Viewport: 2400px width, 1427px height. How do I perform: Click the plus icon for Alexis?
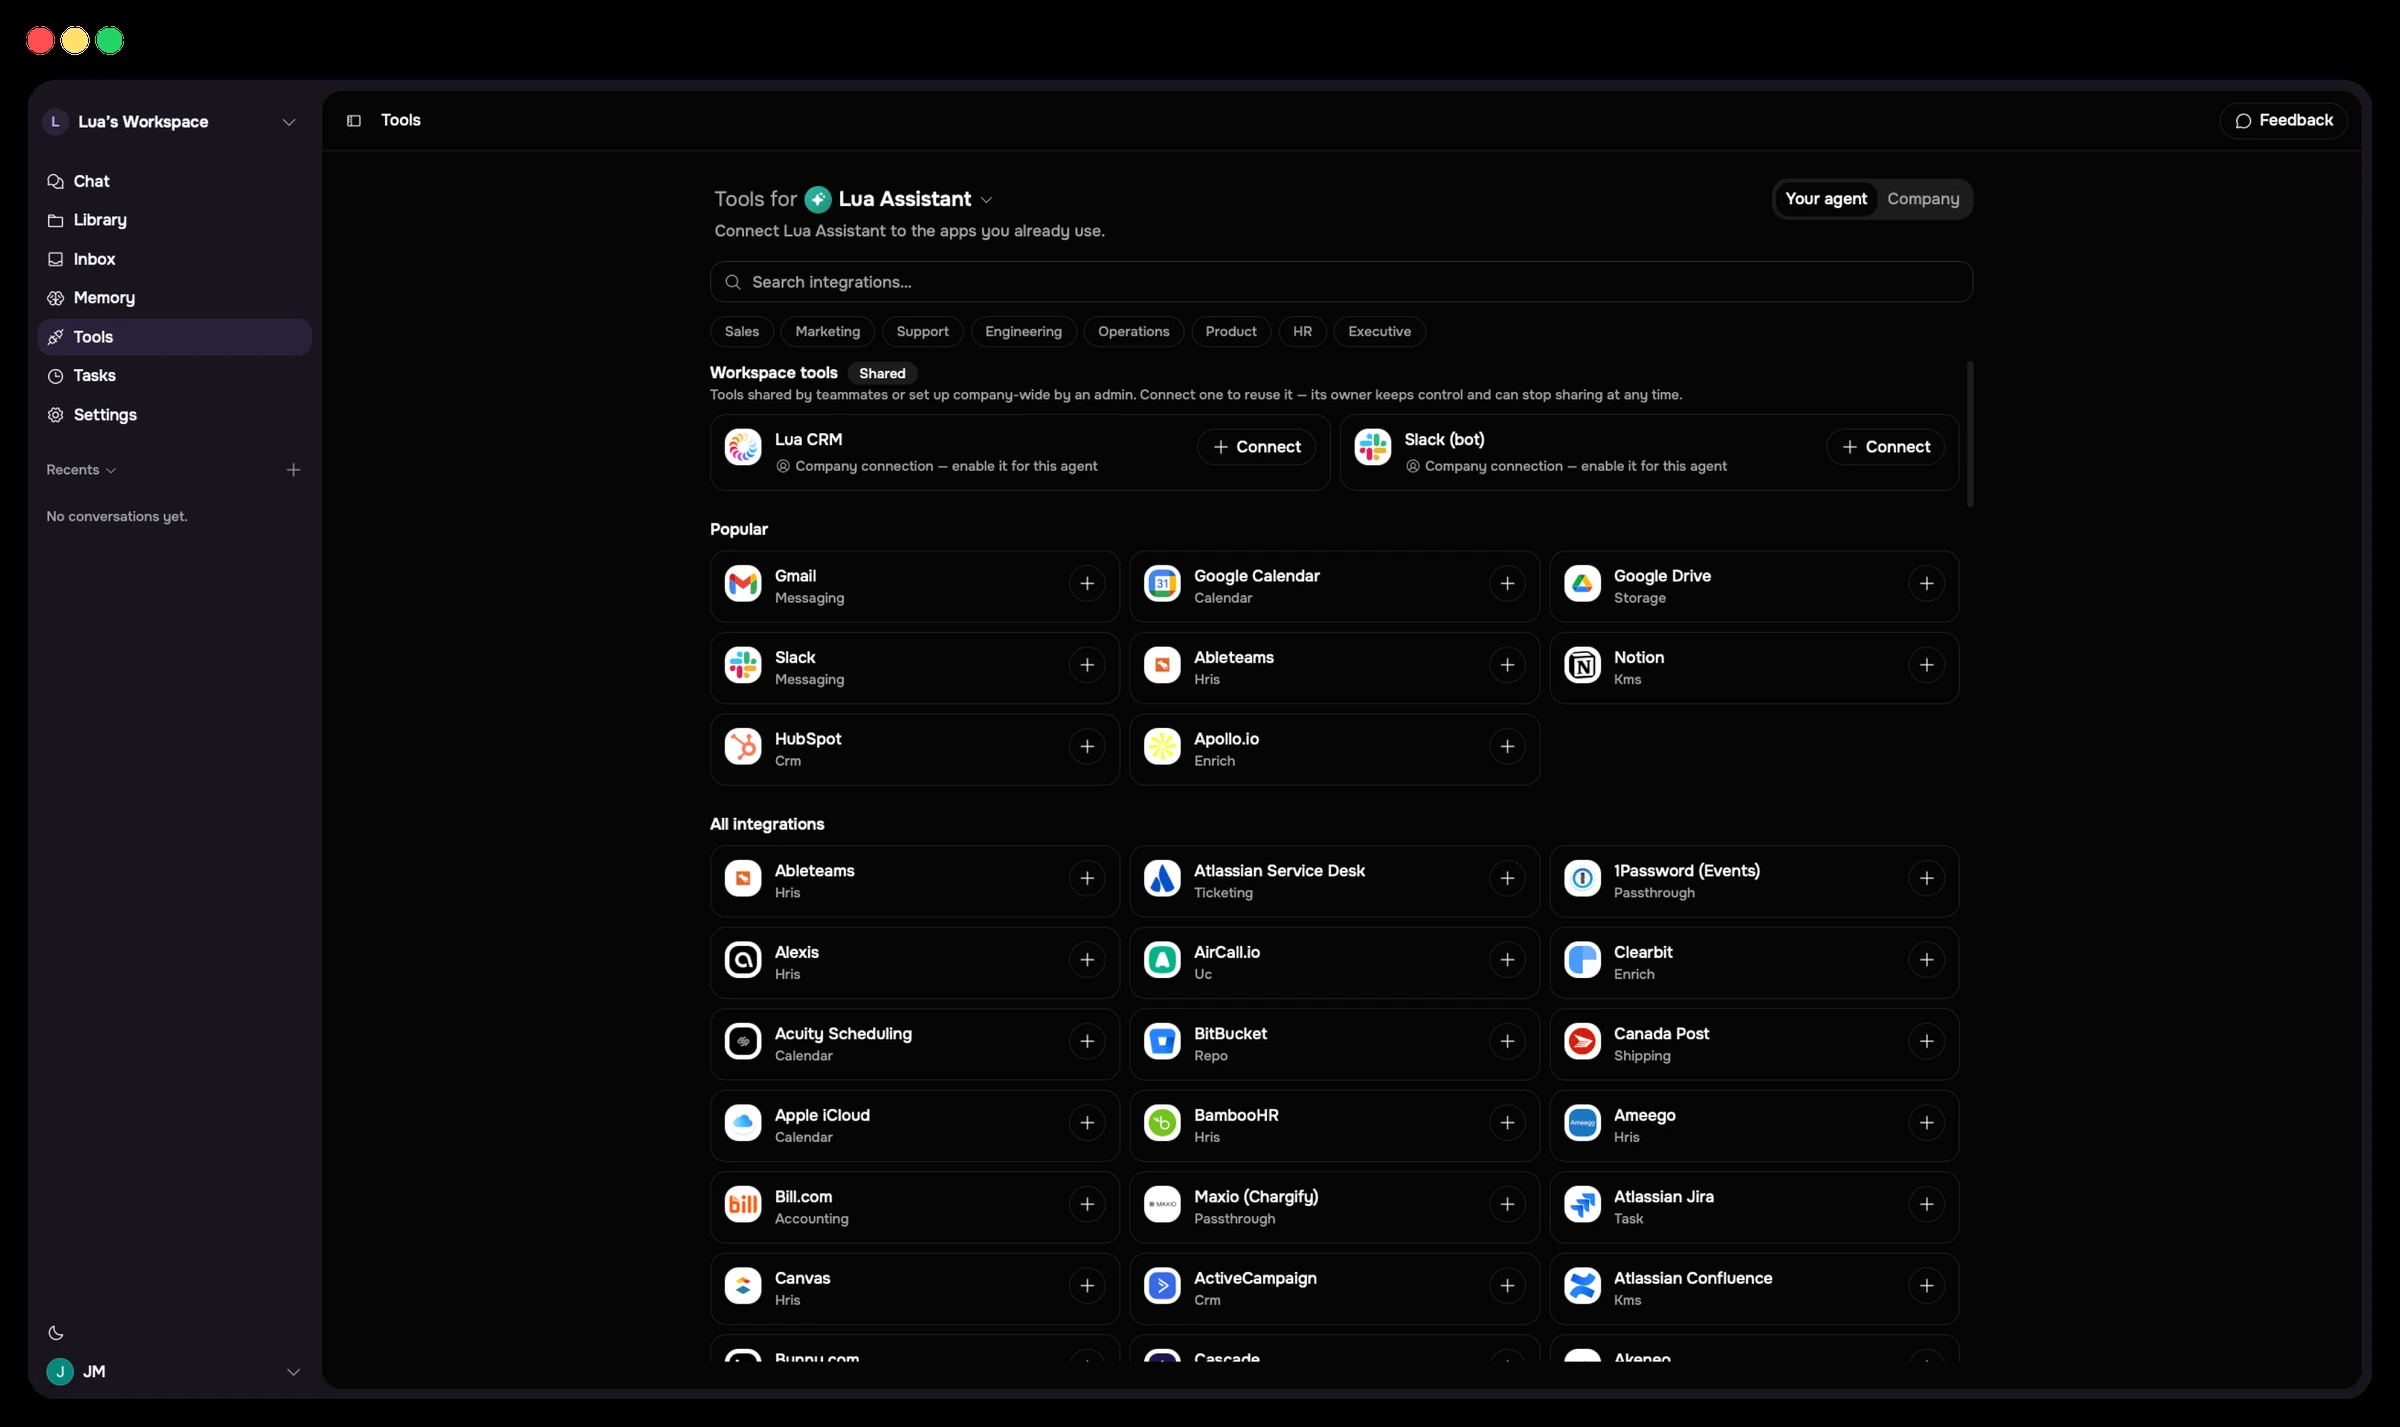1087,960
